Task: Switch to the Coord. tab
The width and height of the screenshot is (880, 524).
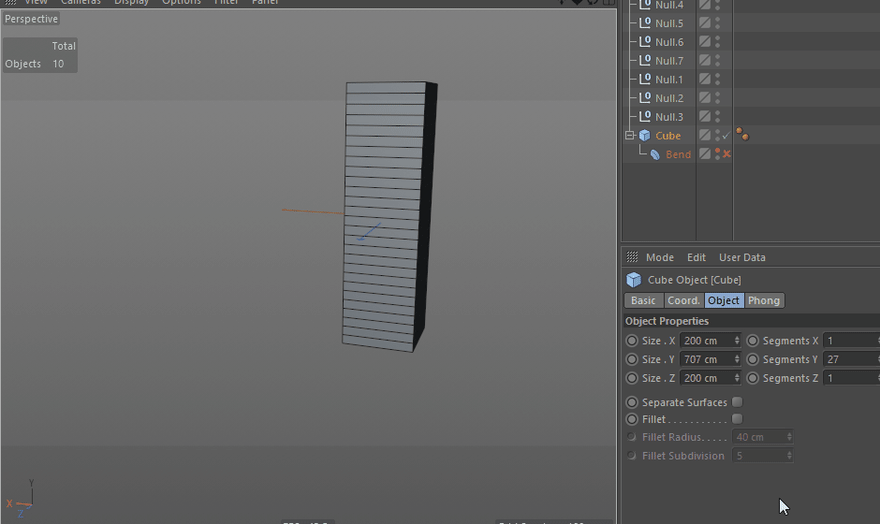Action: [x=684, y=301]
